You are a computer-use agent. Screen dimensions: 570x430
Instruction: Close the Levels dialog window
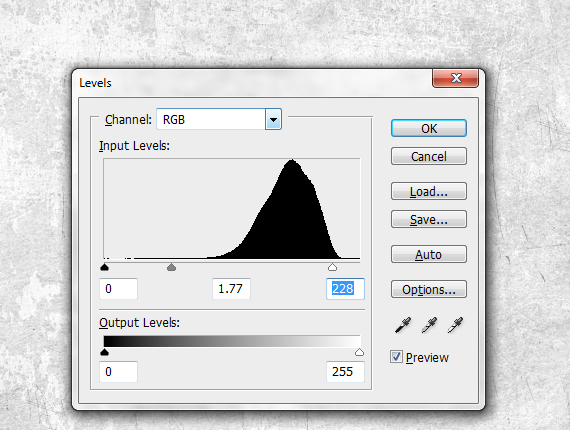(455, 78)
